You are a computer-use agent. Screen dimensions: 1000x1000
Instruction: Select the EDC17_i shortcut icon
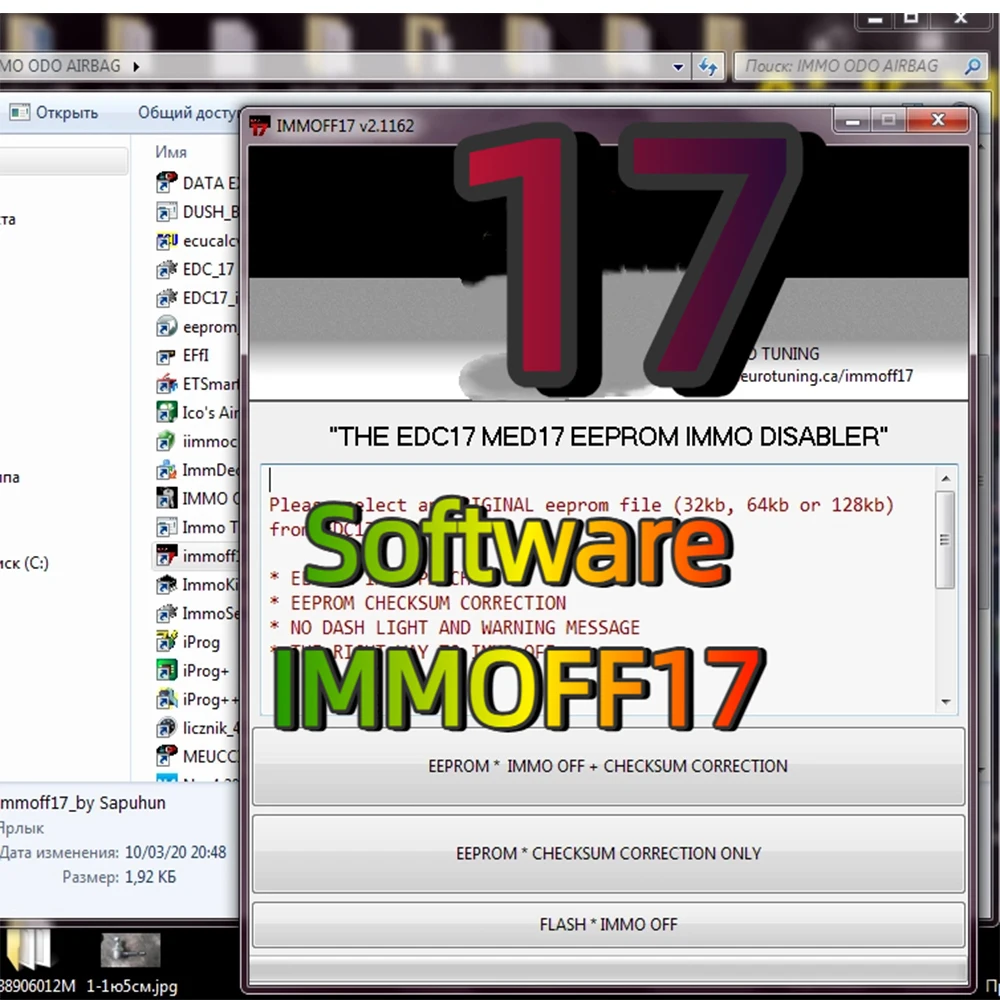(166, 298)
